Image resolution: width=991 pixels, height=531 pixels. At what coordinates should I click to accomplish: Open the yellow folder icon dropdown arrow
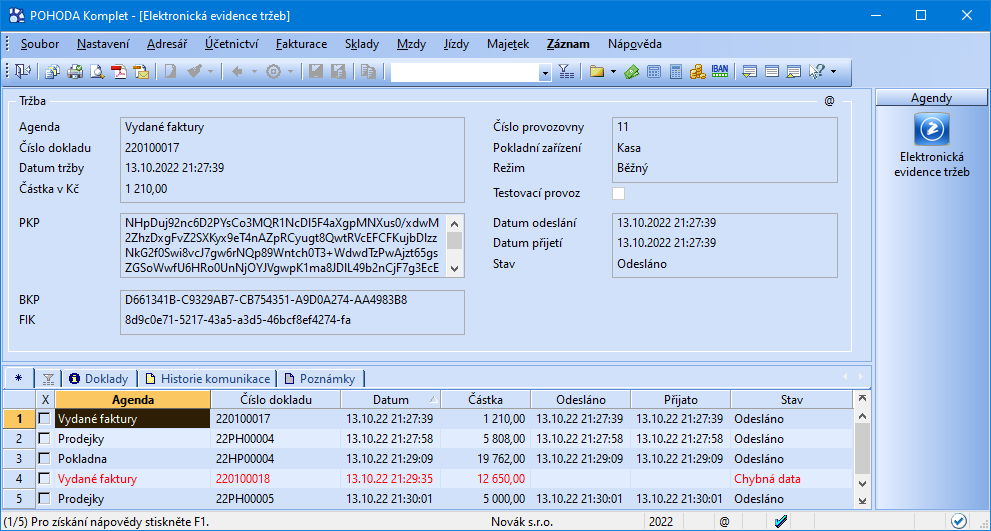point(612,72)
